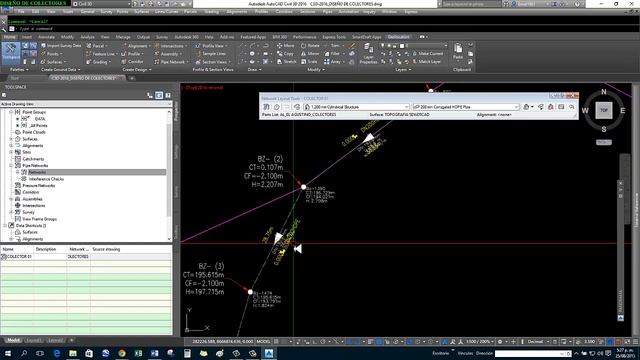Select the Move tool
This screenshot has width=640, height=360.
pos(285,46)
